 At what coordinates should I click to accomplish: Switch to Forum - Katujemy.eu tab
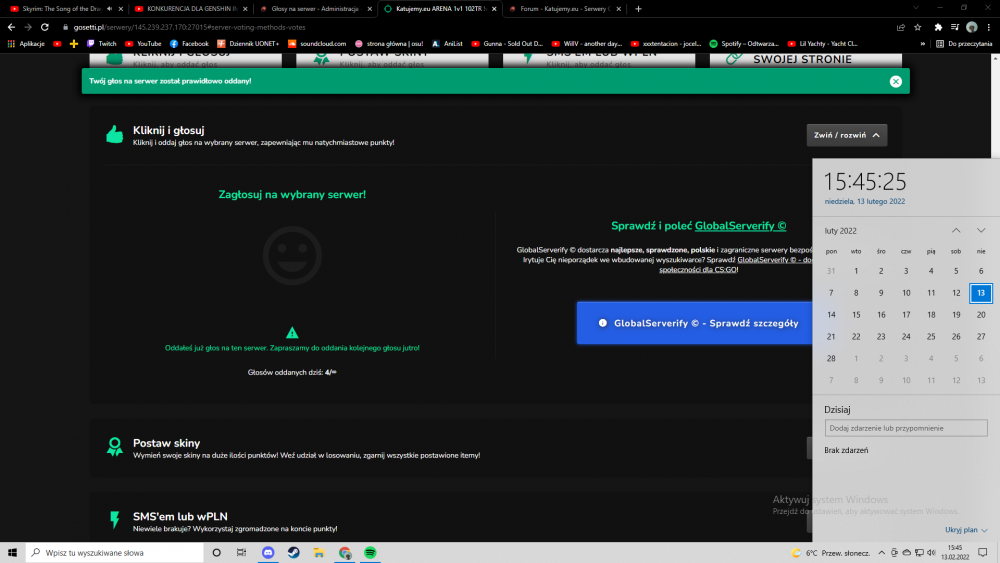tap(564, 9)
